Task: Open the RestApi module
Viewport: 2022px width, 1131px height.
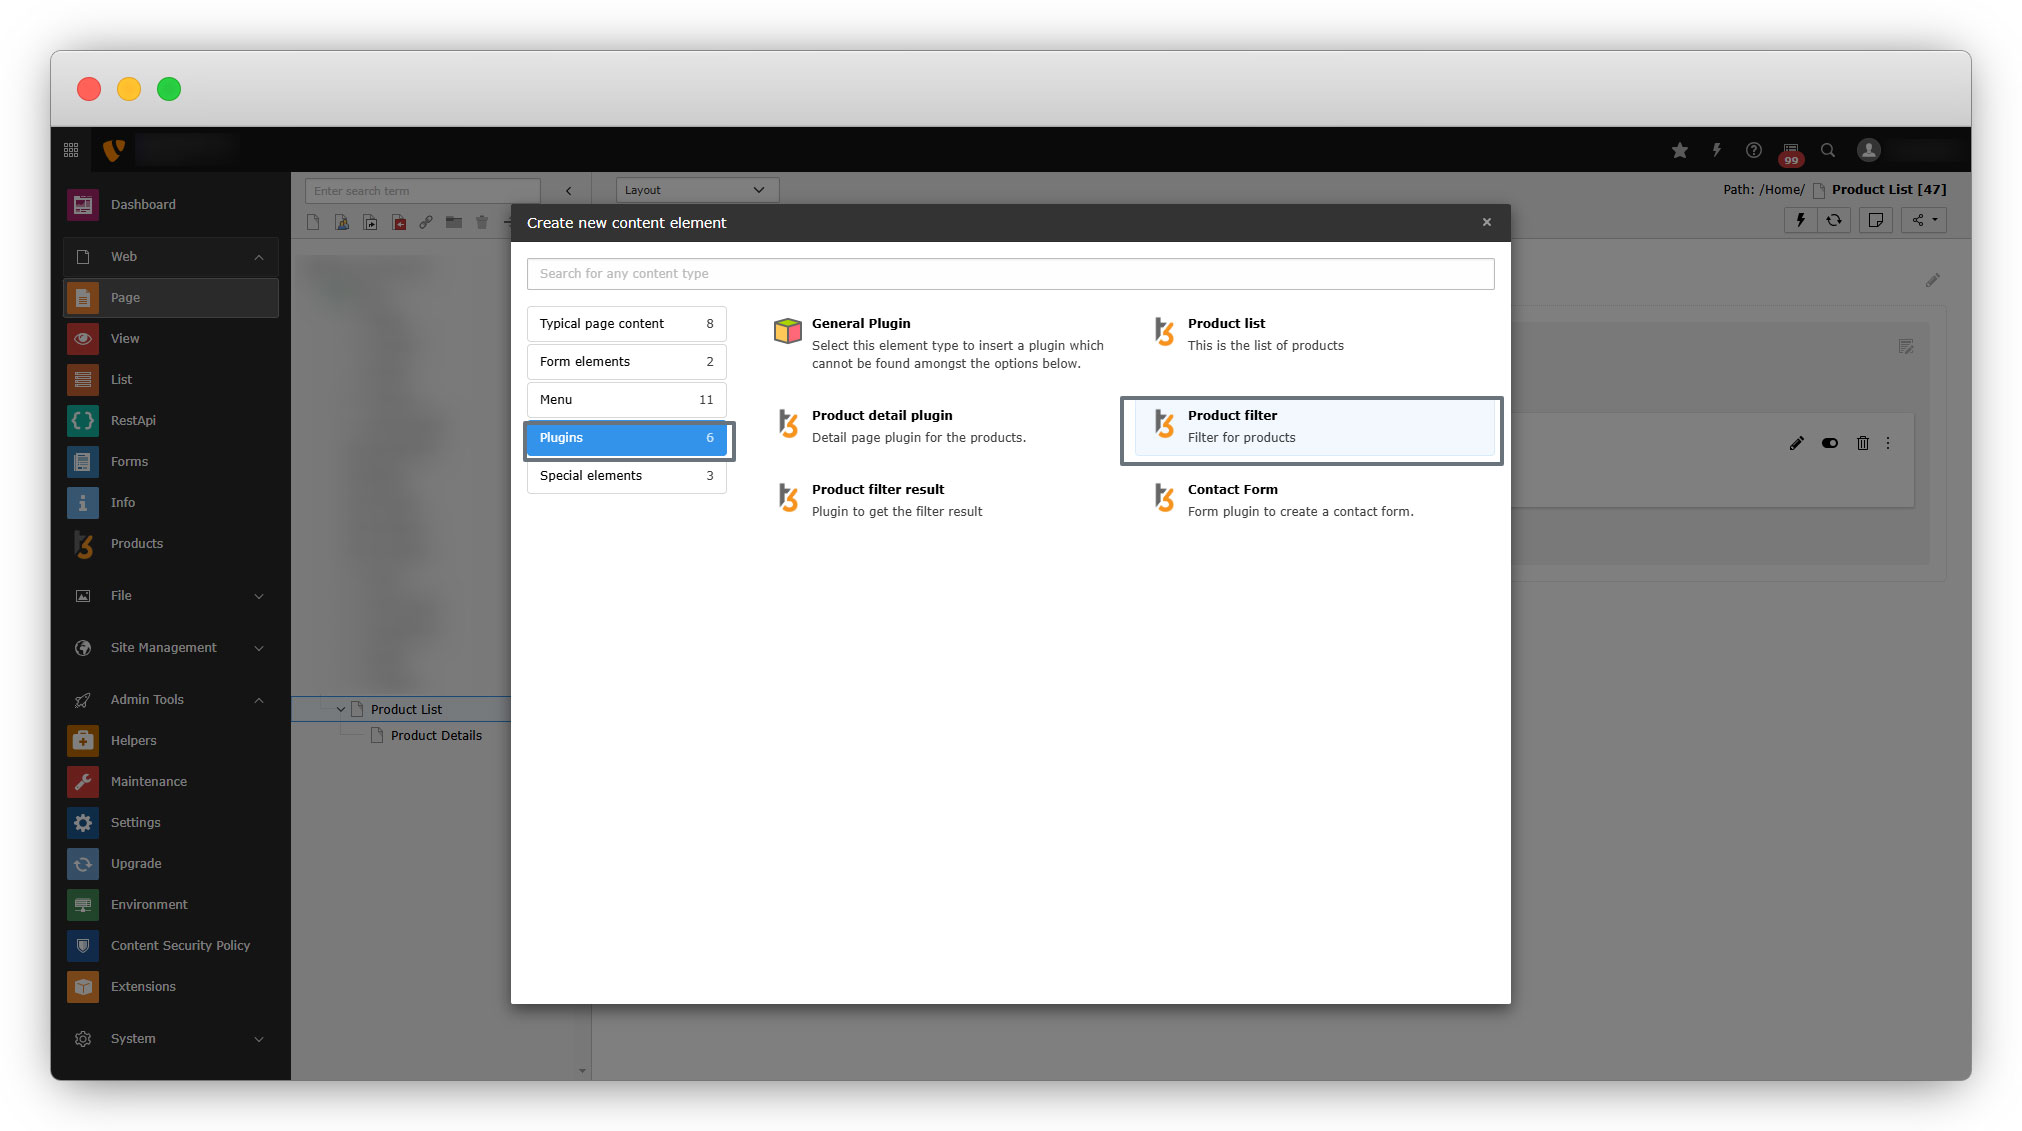Action: click(133, 420)
